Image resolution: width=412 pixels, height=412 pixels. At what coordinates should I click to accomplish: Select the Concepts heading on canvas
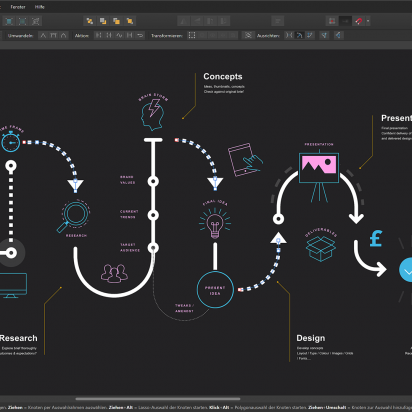click(223, 77)
